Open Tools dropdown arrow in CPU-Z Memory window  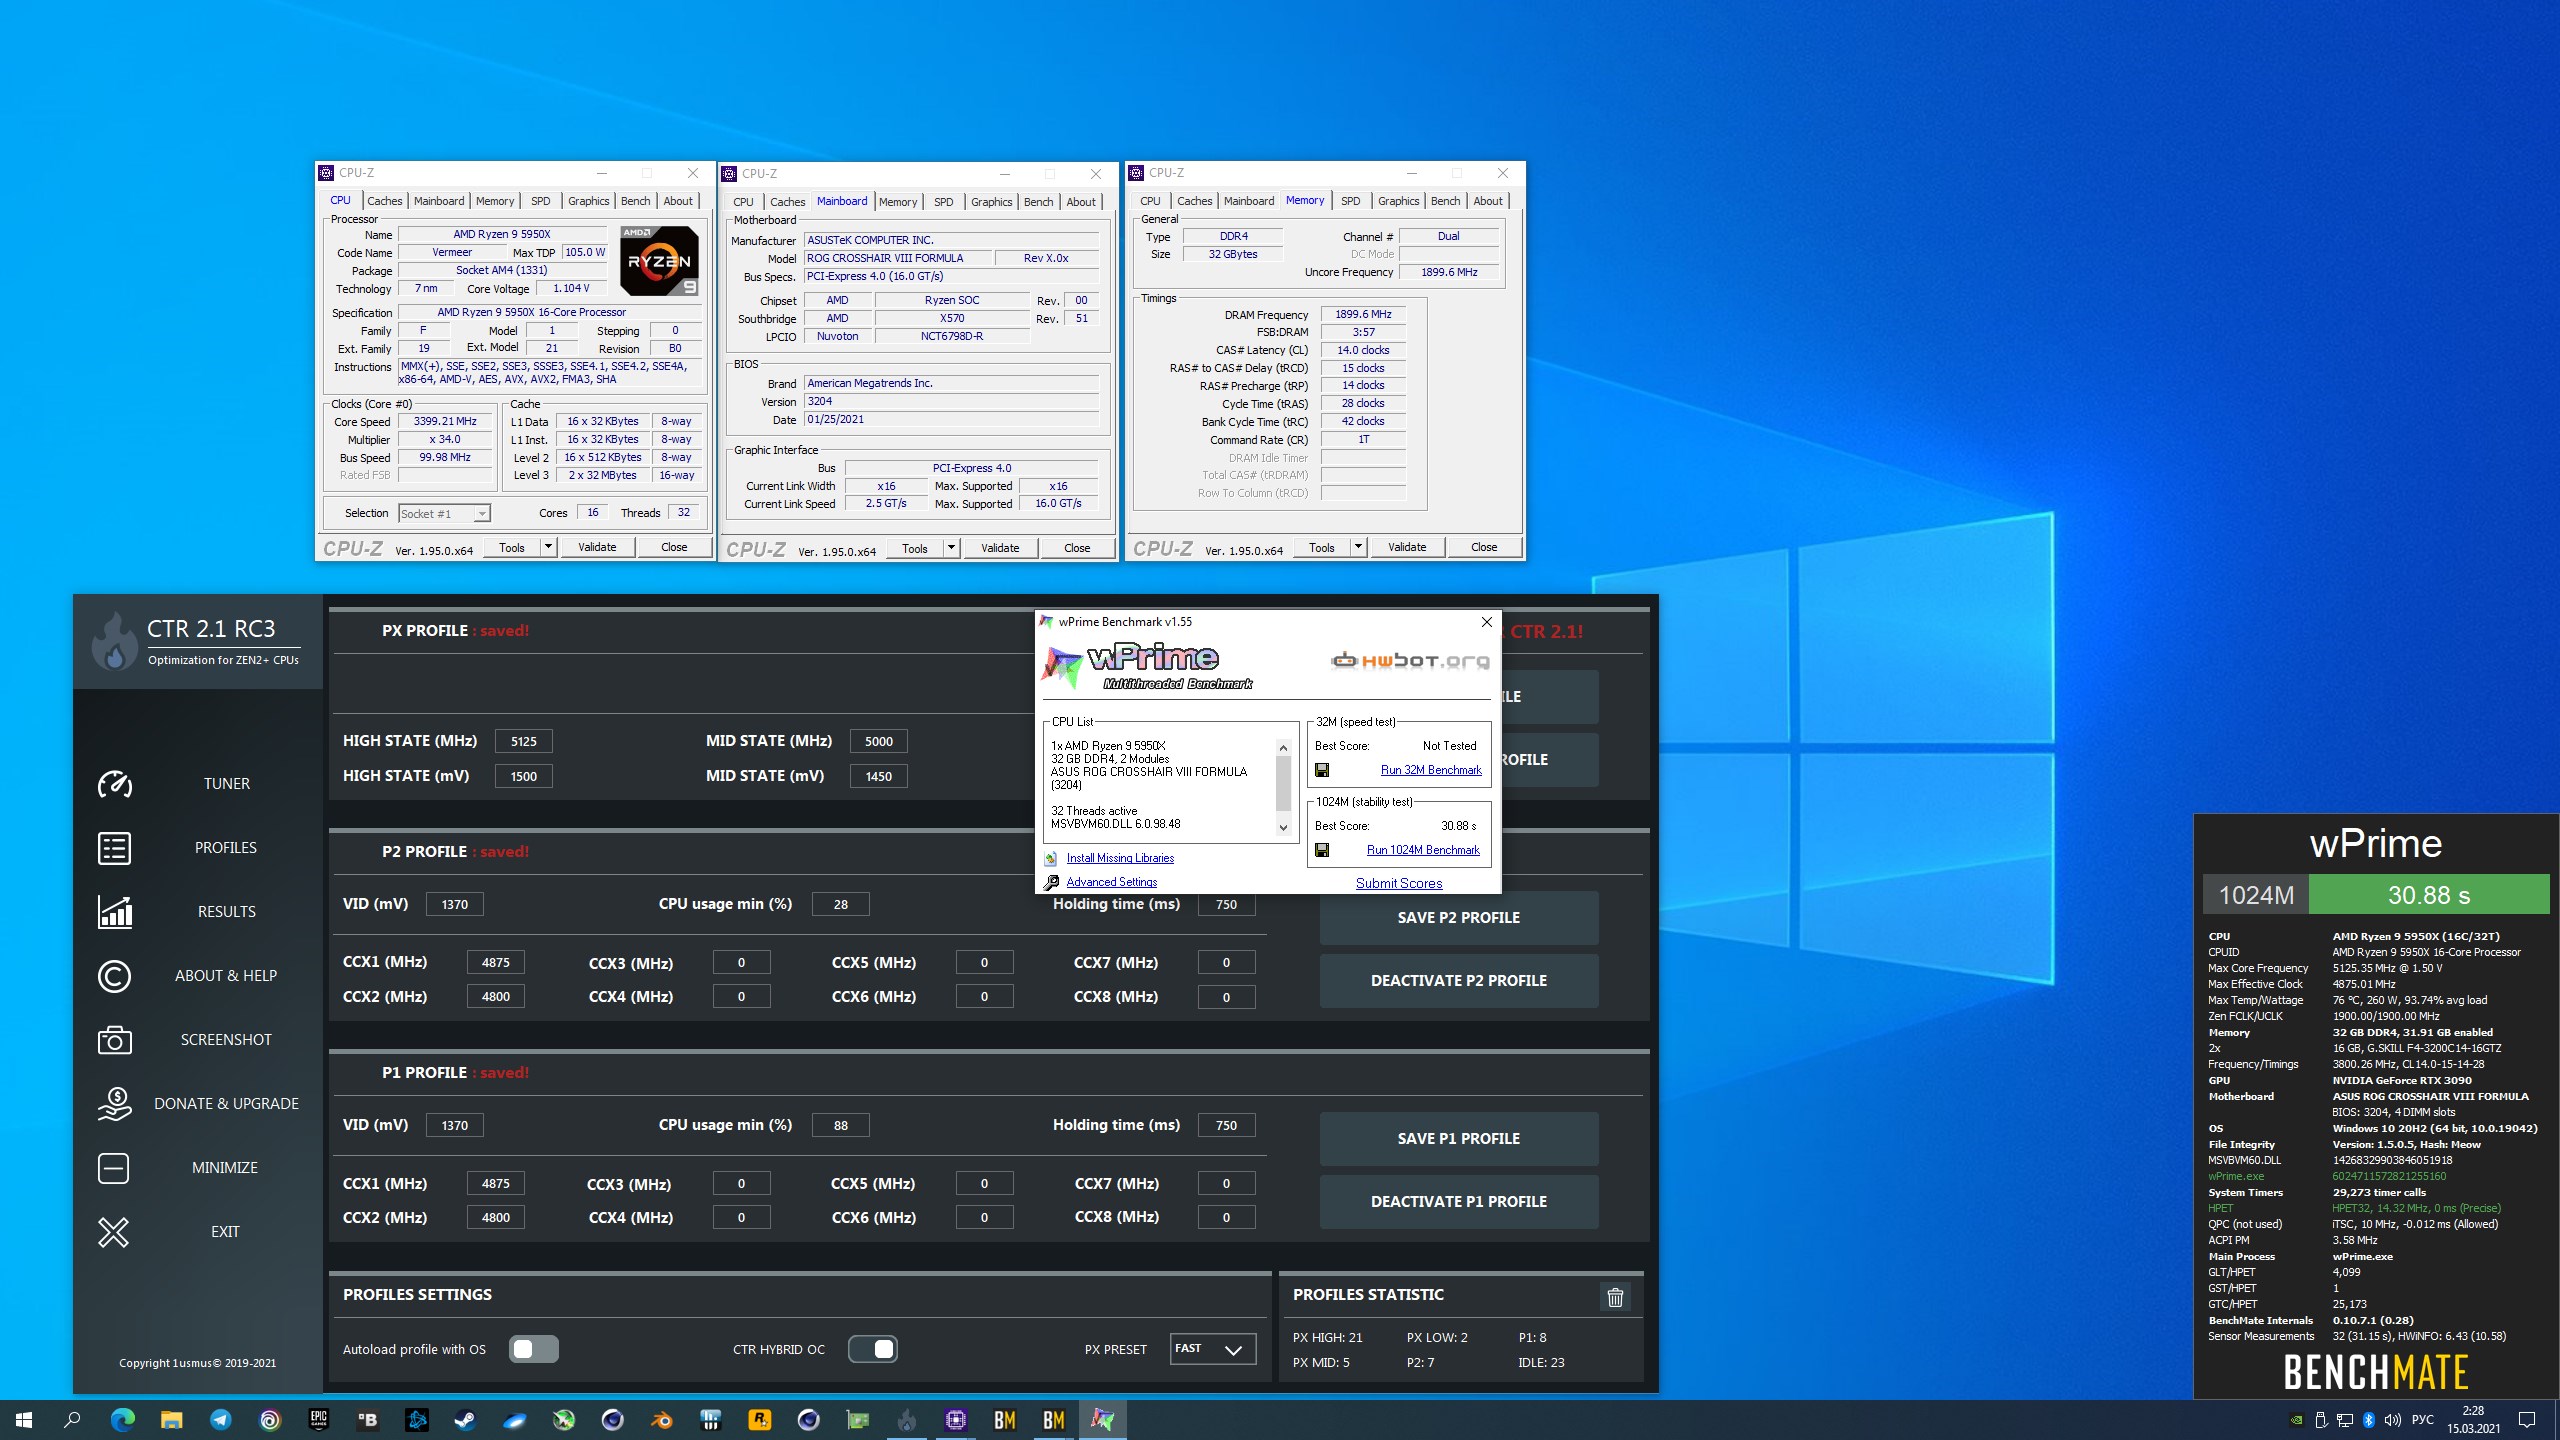tap(1358, 547)
